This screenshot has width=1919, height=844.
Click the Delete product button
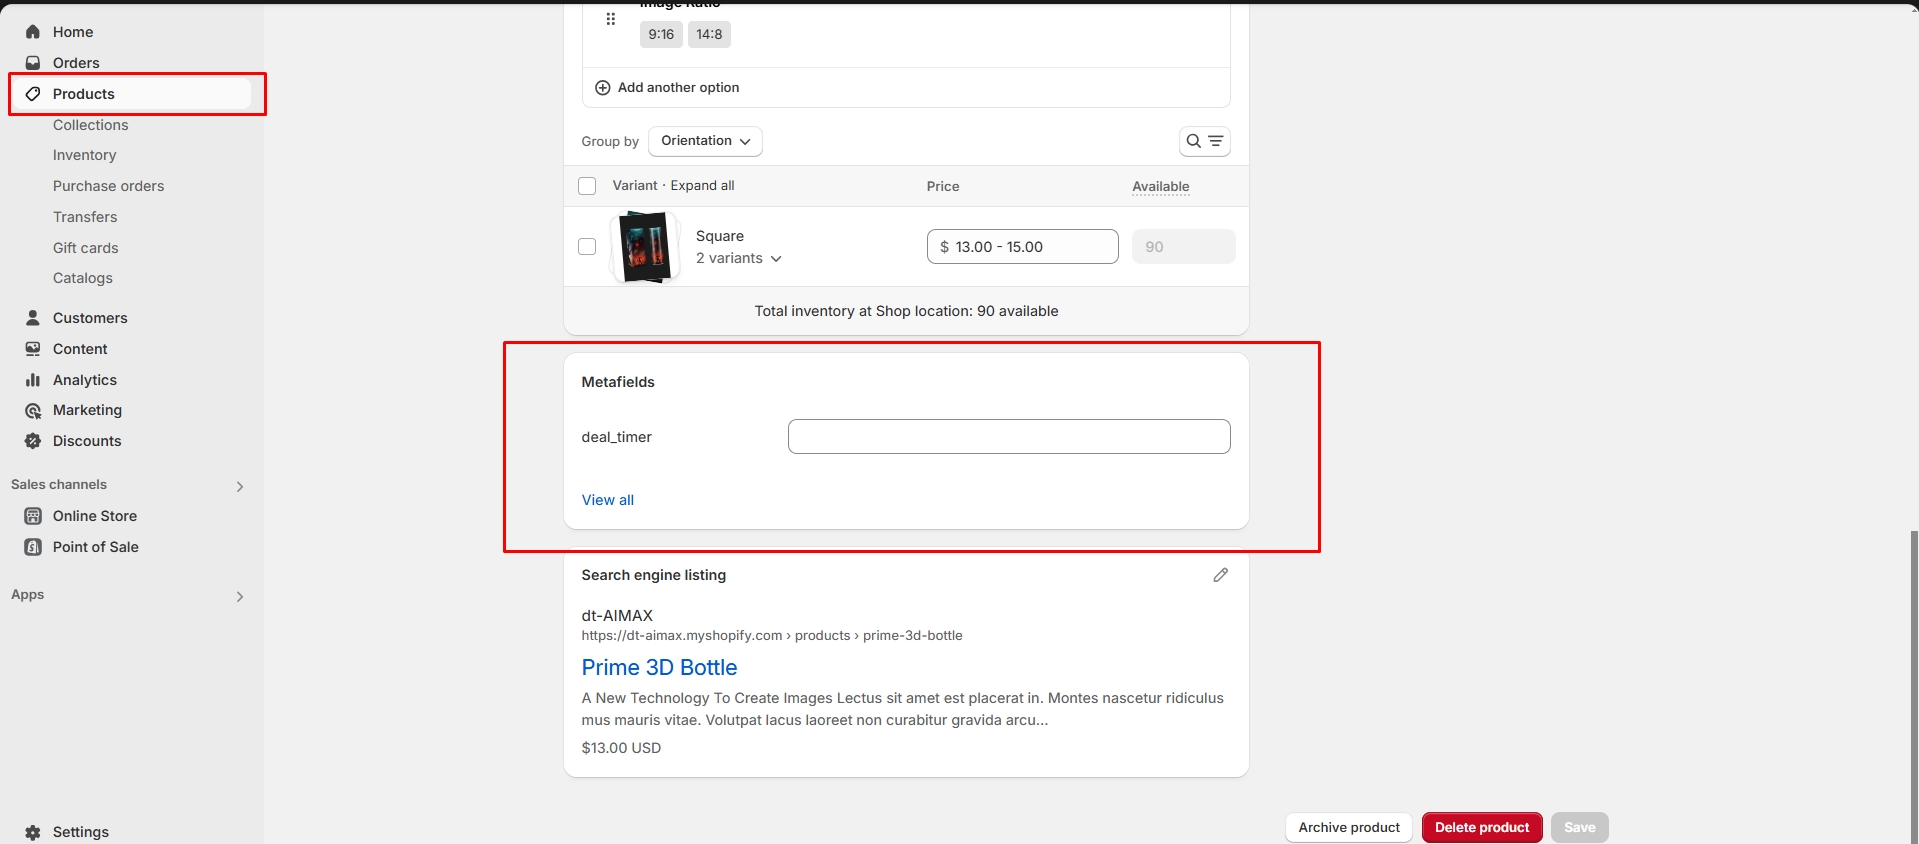[1481, 827]
